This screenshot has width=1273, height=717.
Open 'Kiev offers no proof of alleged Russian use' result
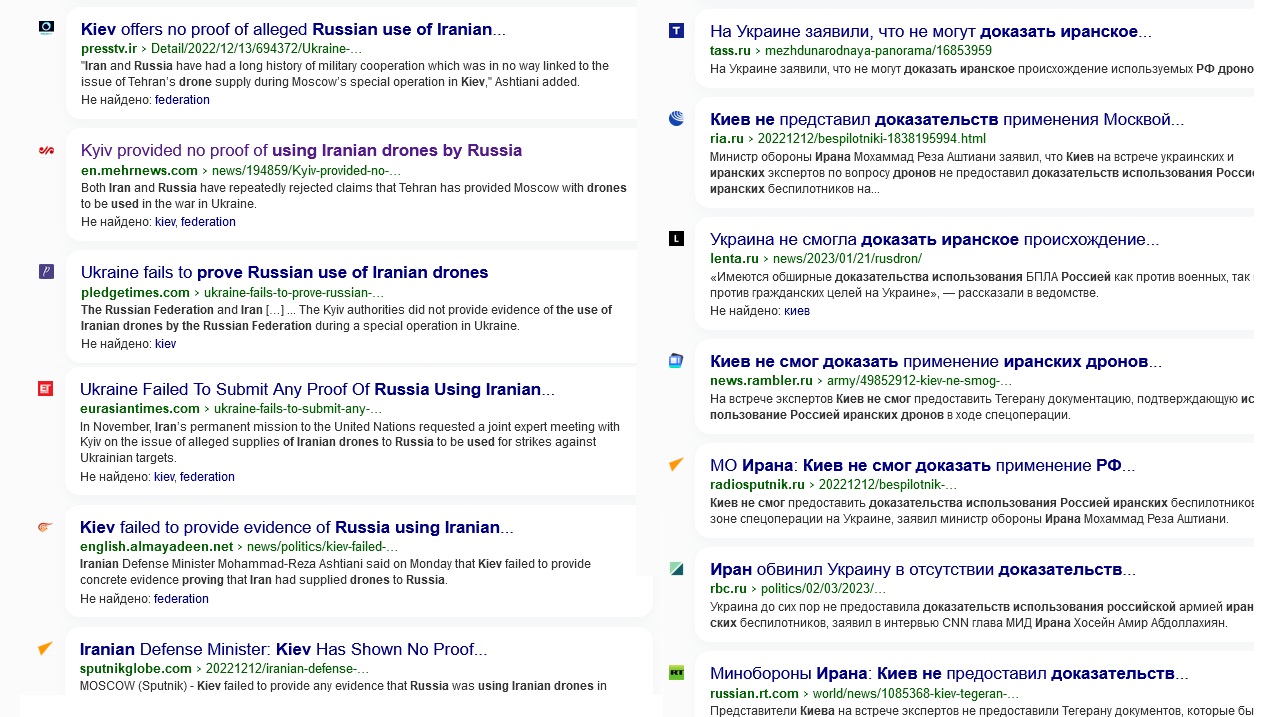coord(293,29)
